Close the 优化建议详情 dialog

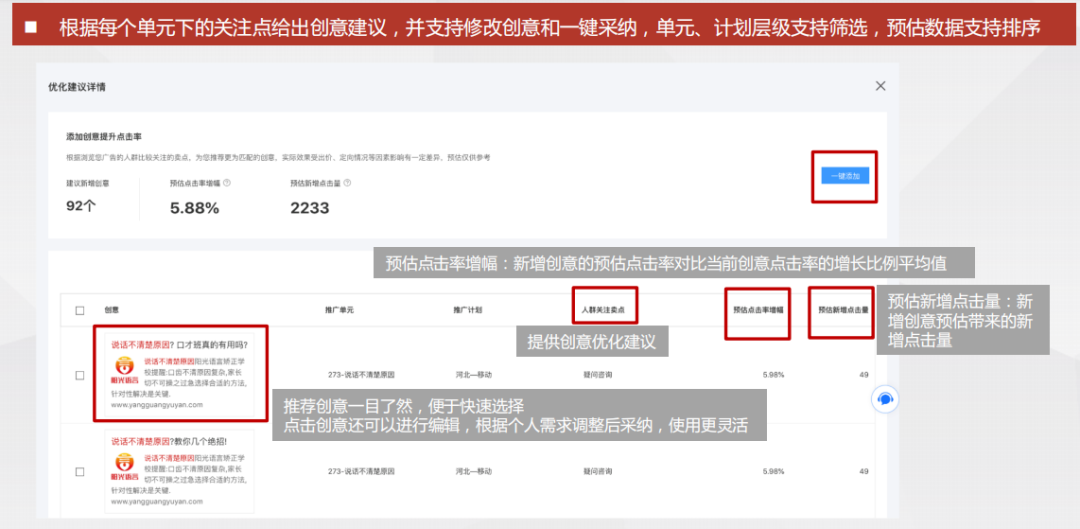pos(880,86)
